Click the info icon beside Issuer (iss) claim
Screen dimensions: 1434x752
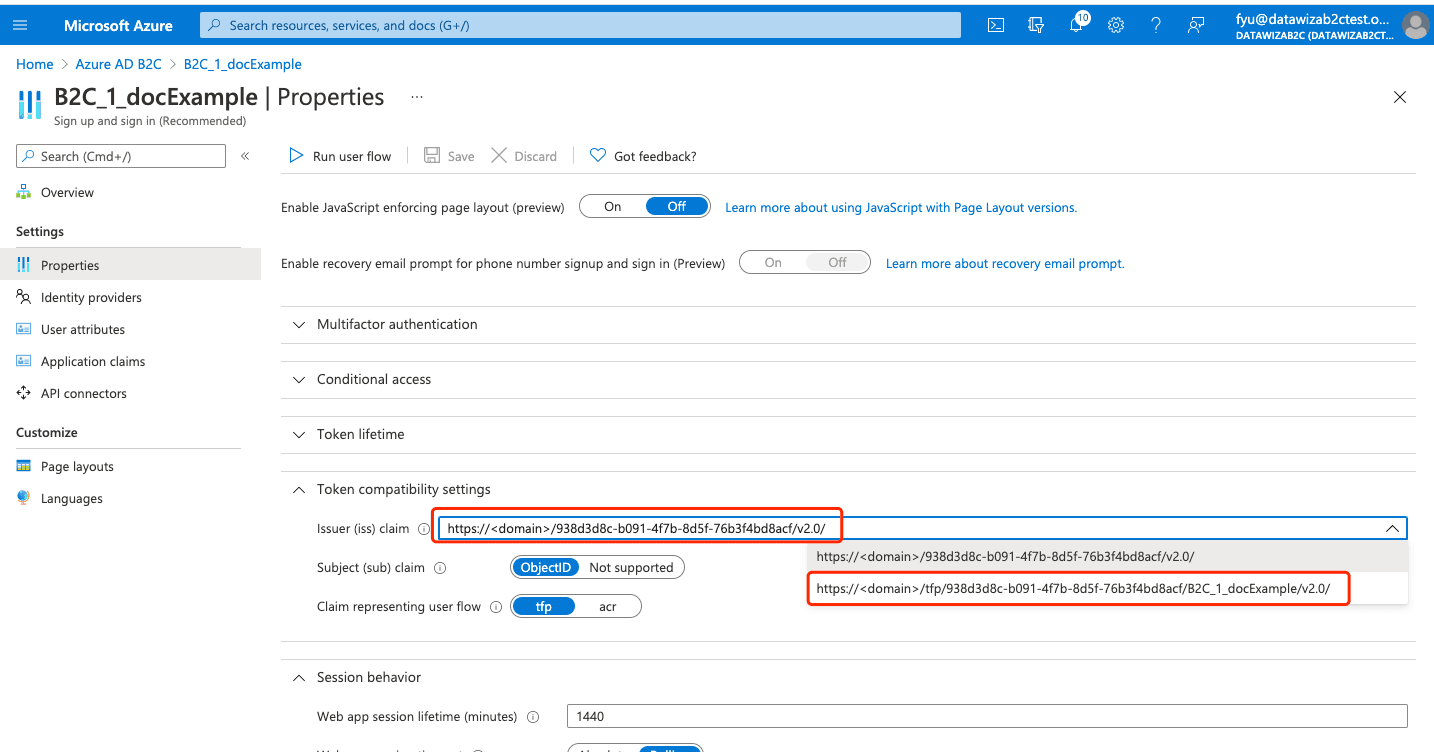click(424, 529)
